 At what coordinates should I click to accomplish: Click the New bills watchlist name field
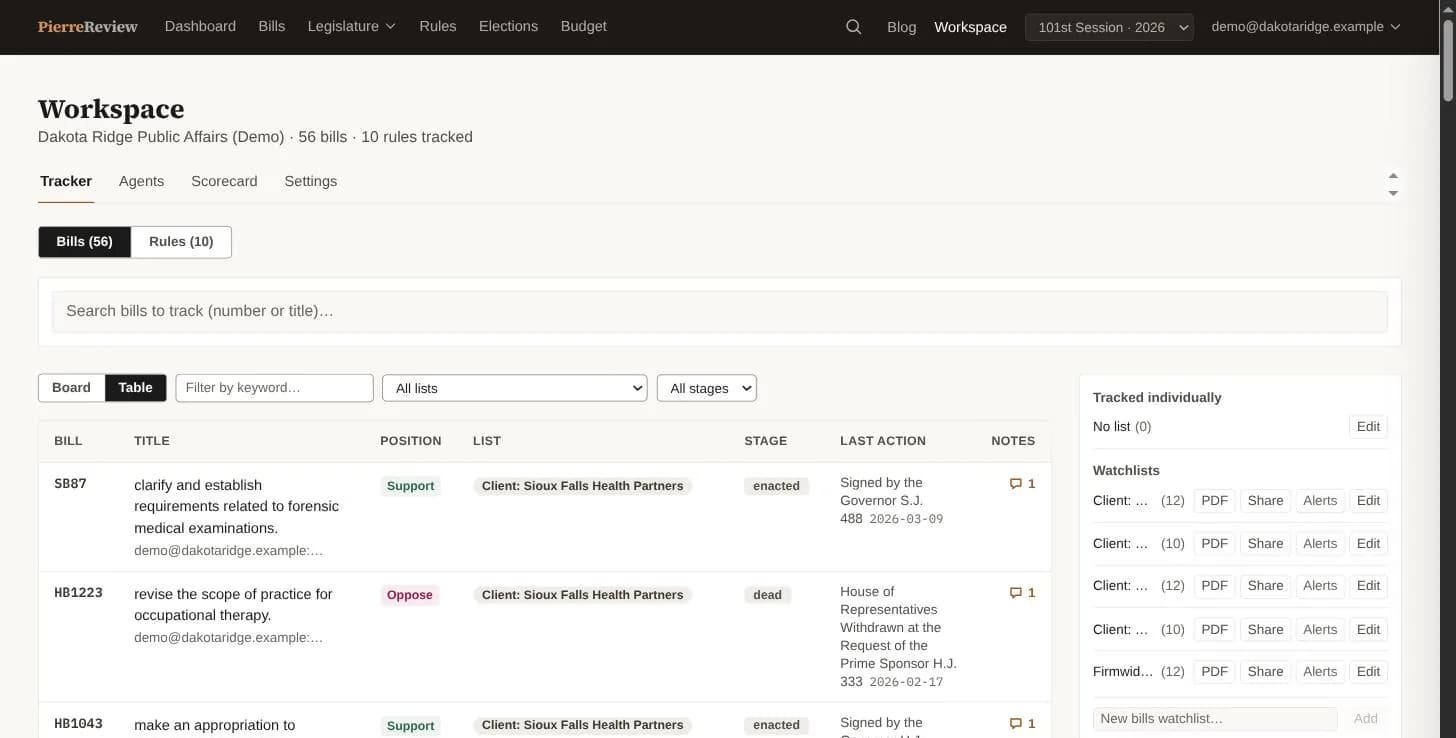coord(1215,719)
